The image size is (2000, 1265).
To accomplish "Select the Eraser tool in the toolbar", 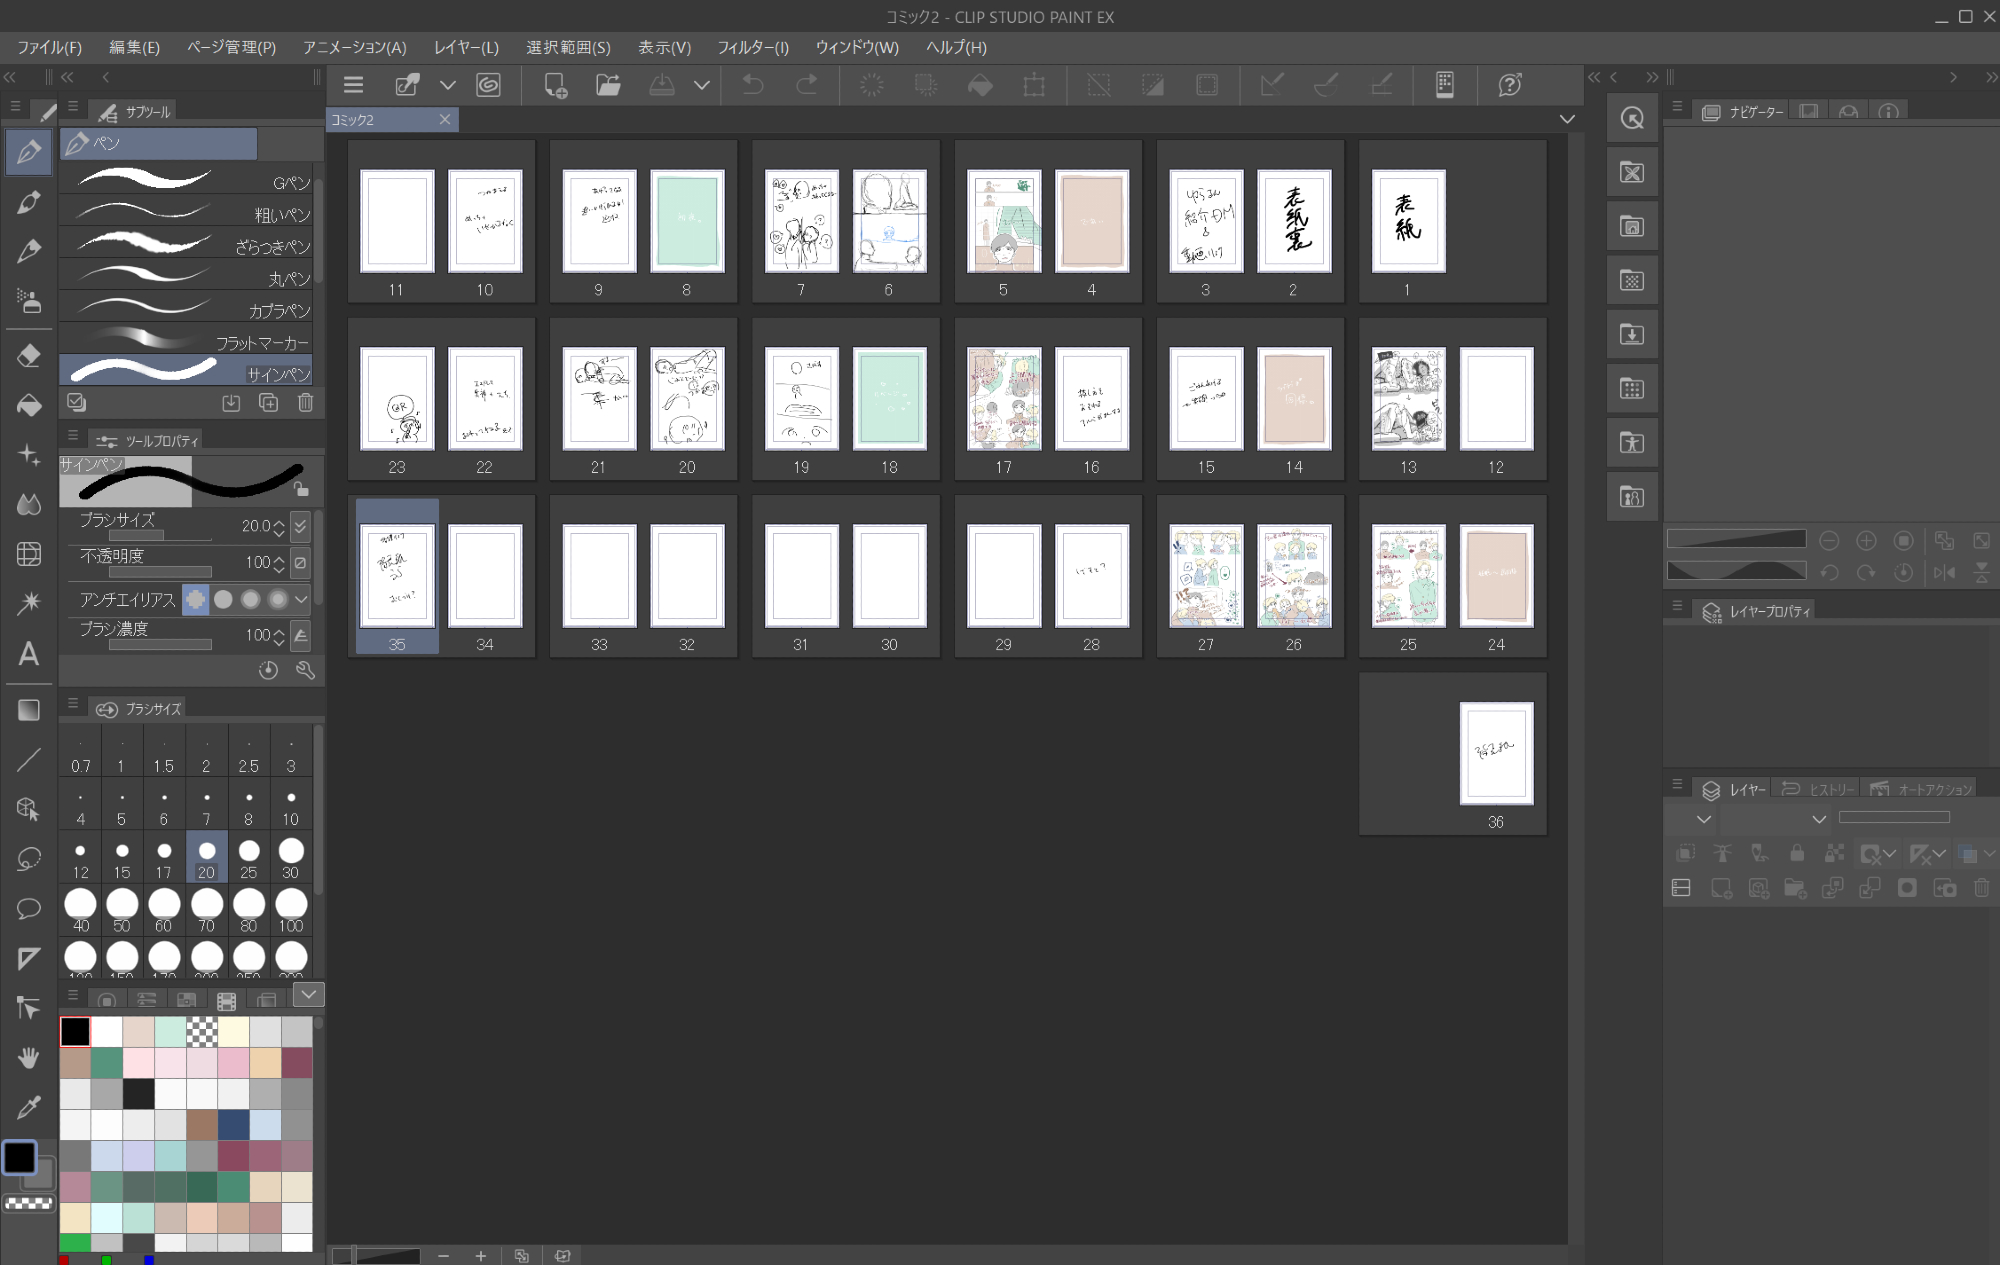I will pyautogui.click(x=29, y=356).
